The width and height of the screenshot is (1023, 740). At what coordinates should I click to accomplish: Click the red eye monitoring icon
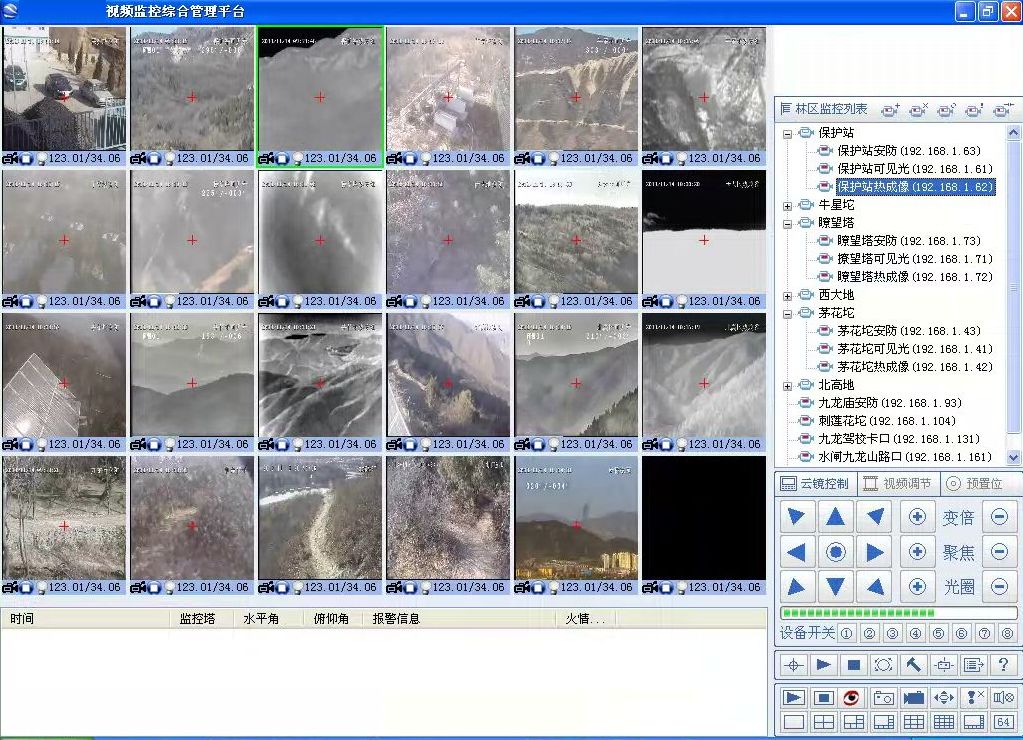[852, 698]
